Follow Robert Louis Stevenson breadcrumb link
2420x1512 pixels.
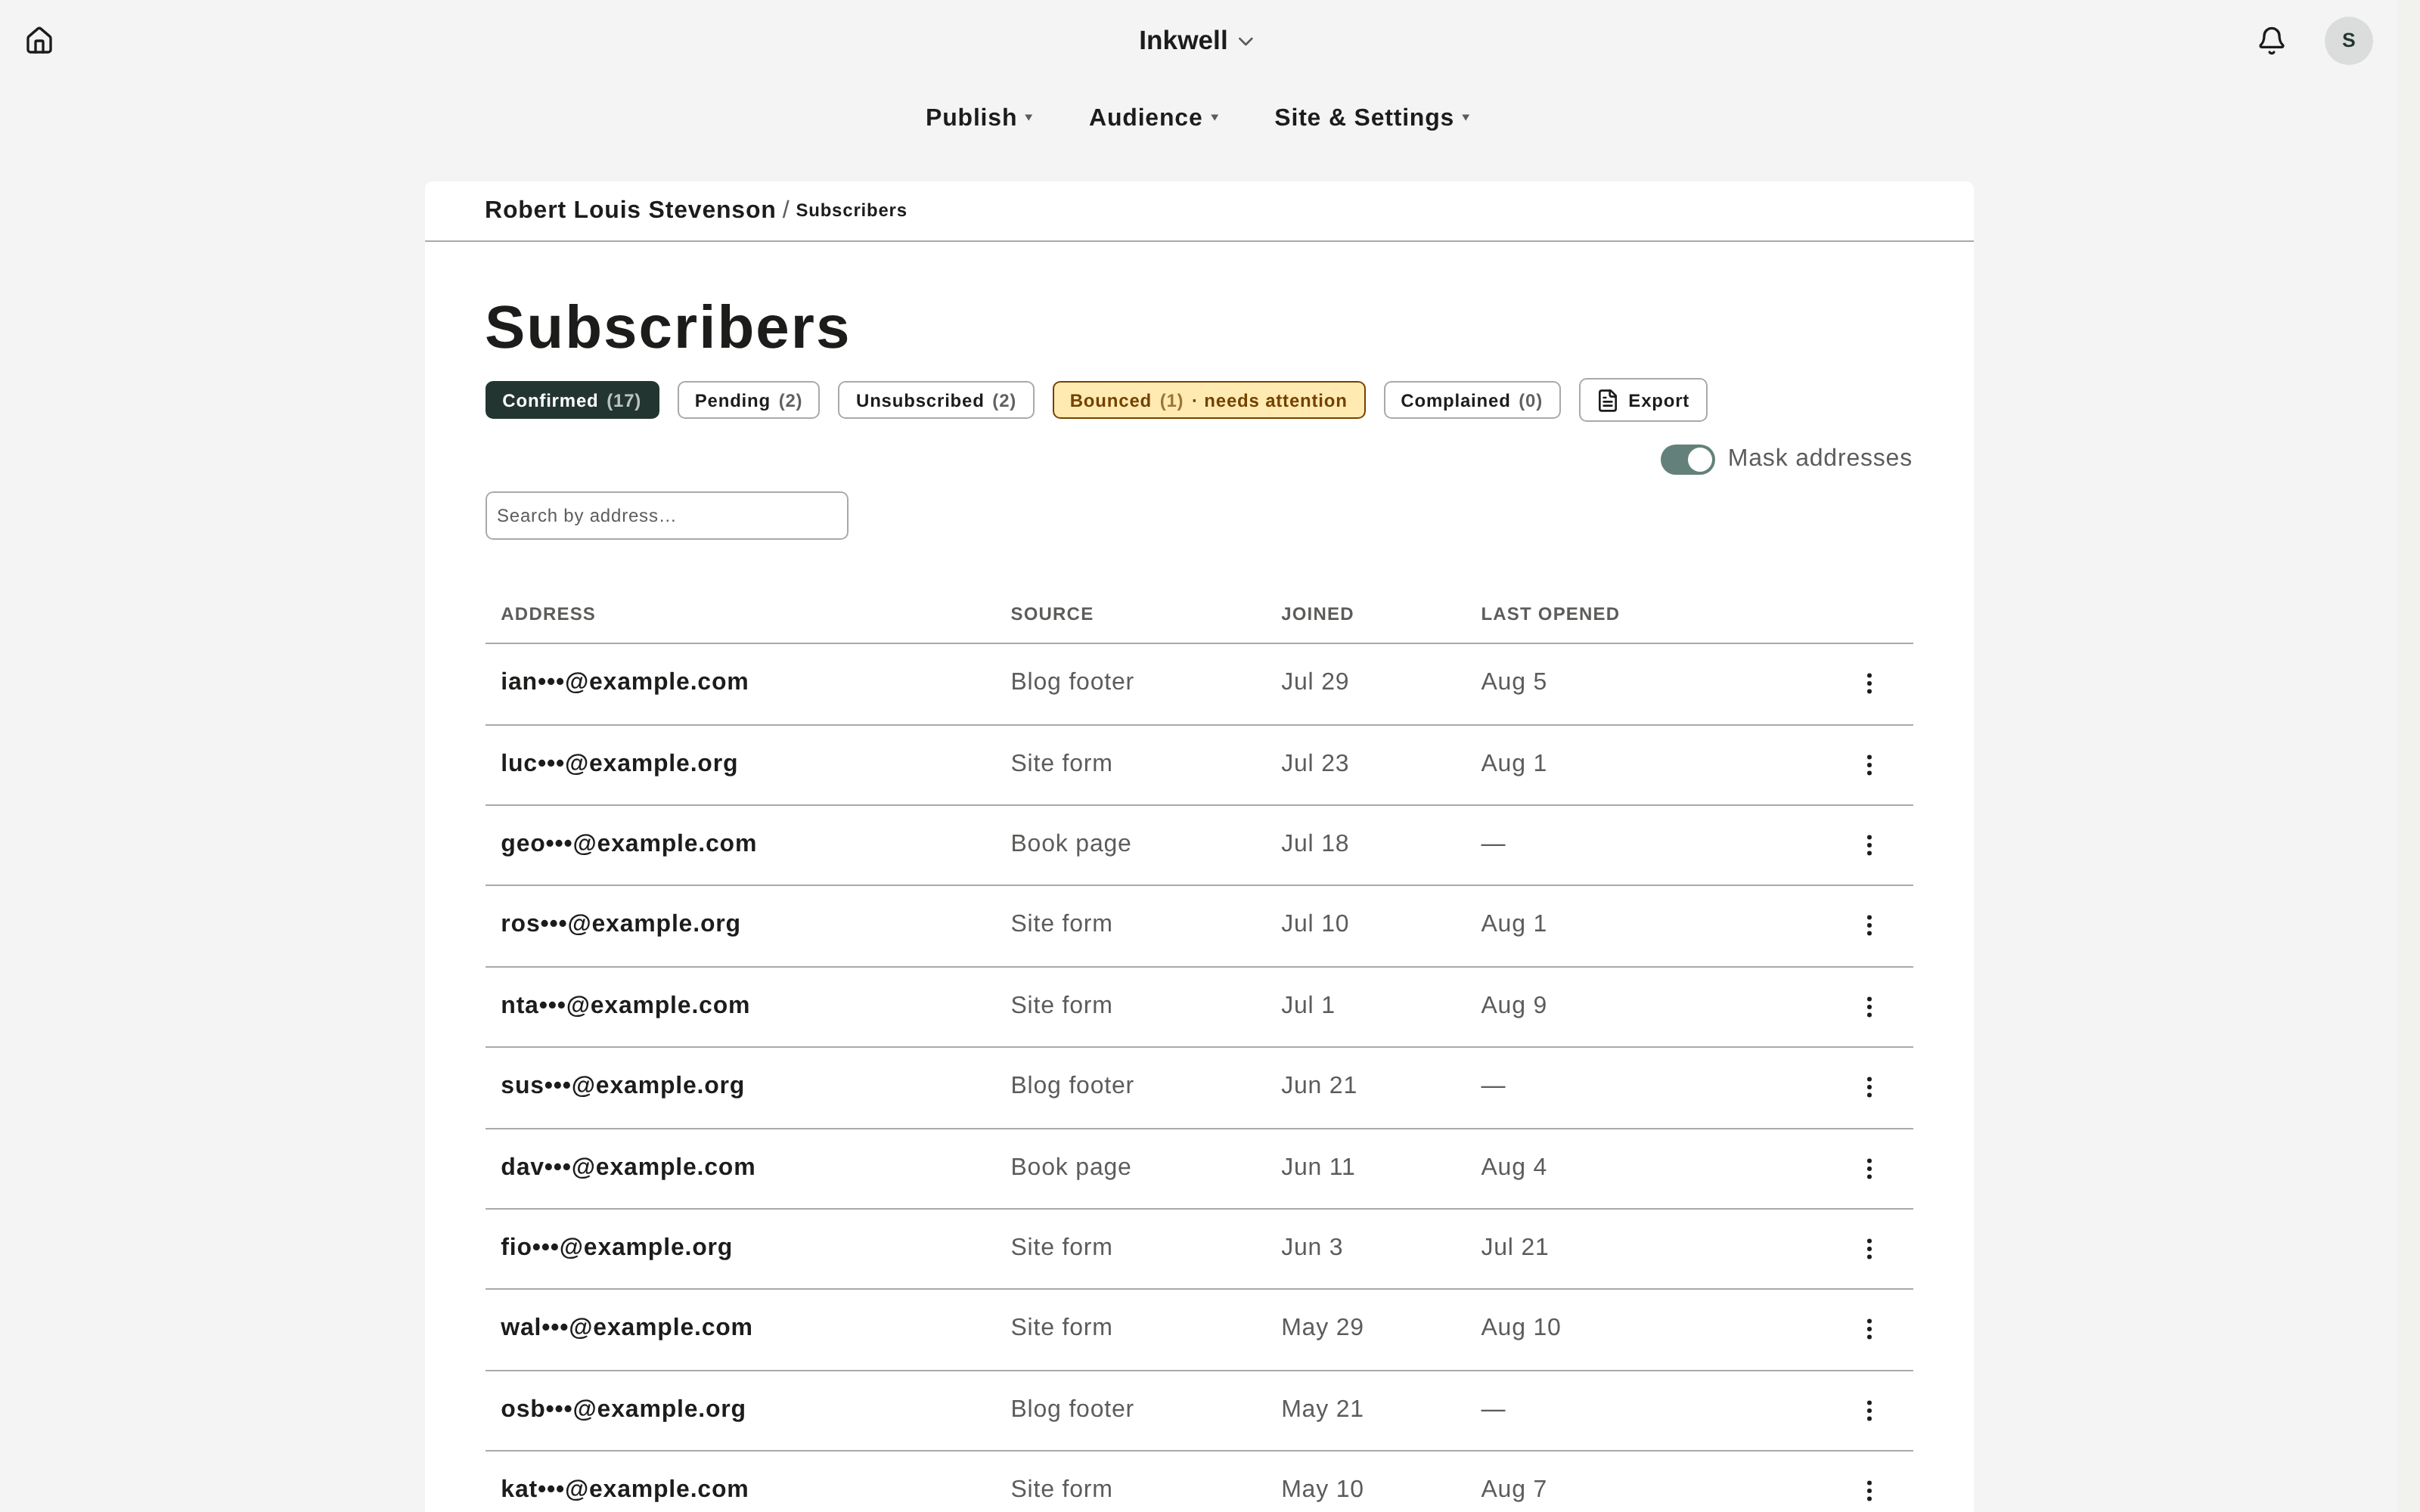(x=630, y=210)
